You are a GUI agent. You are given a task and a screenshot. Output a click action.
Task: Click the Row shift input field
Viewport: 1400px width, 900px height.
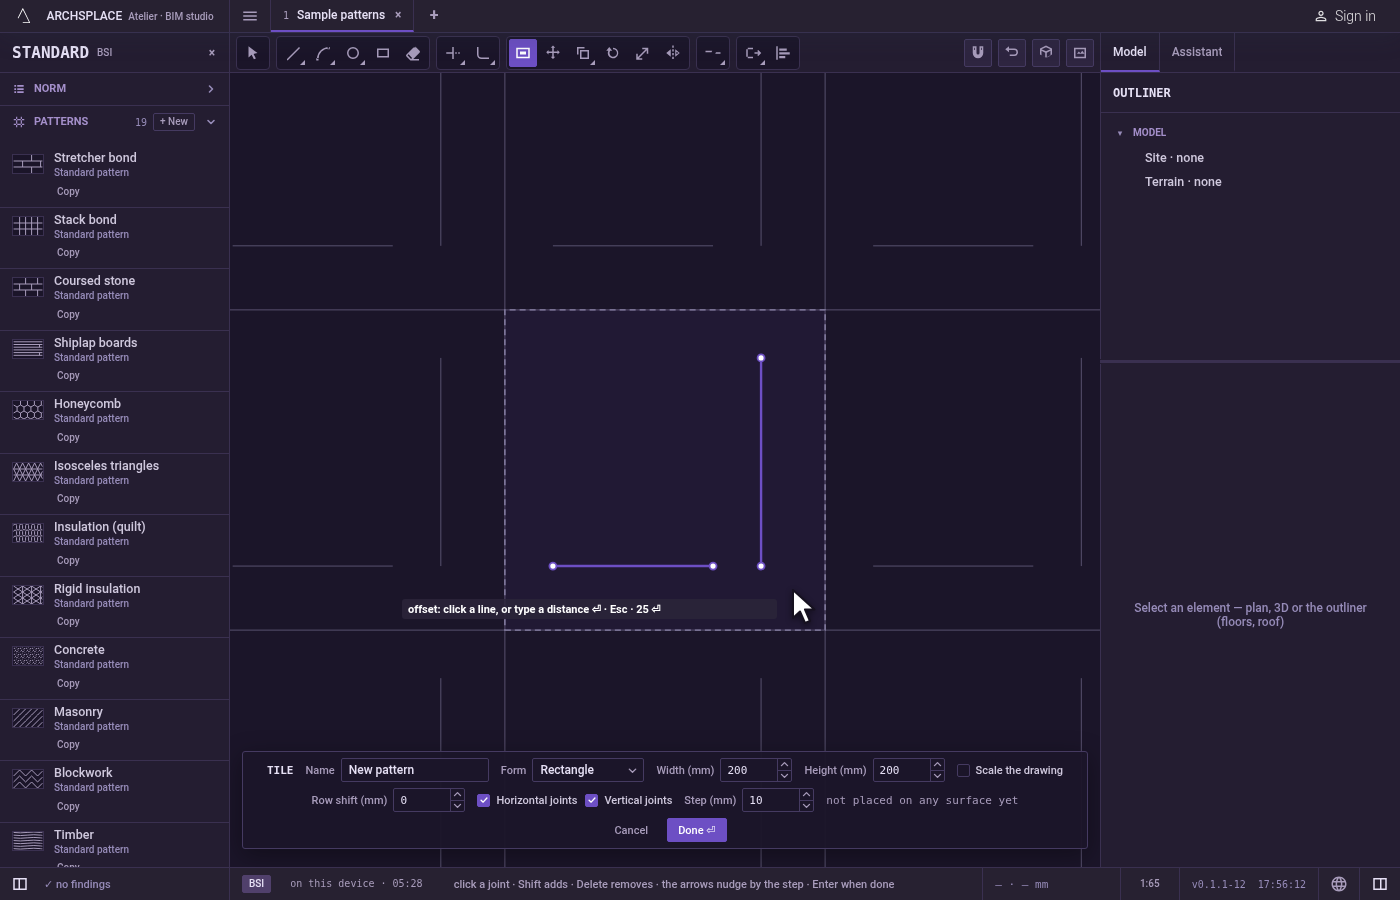pyautogui.click(x=422, y=800)
